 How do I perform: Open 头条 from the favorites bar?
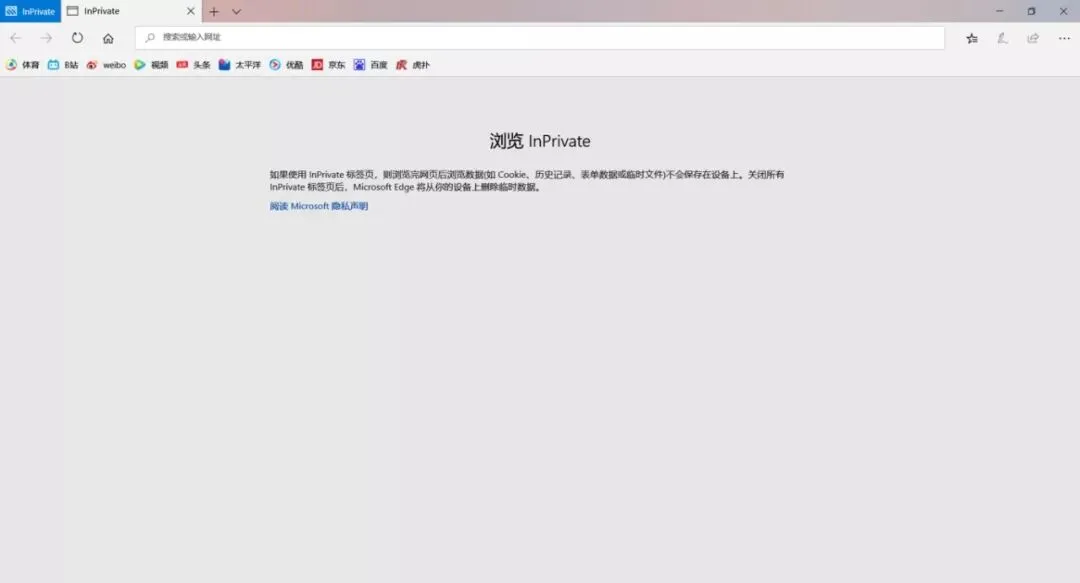click(195, 64)
